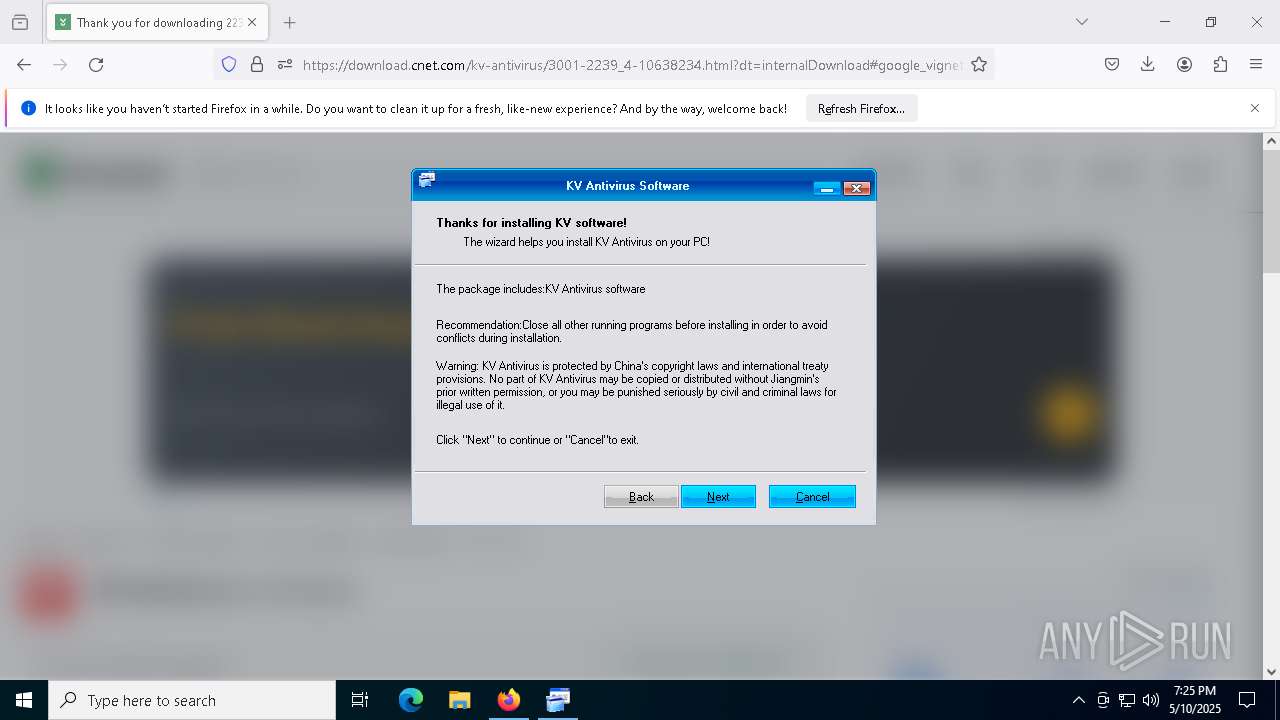Reload the current page
1280x720 pixels.
[x=96, y=64]
